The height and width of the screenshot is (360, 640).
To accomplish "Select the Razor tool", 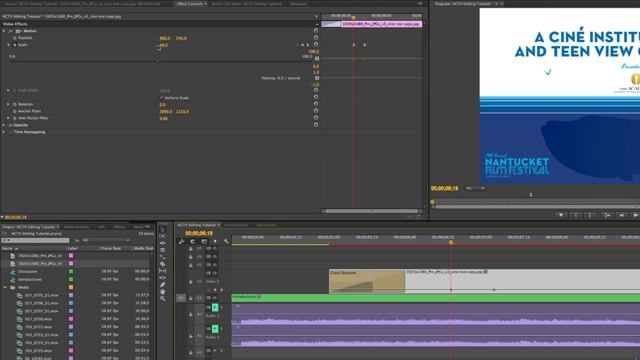I will coord(163,264).
